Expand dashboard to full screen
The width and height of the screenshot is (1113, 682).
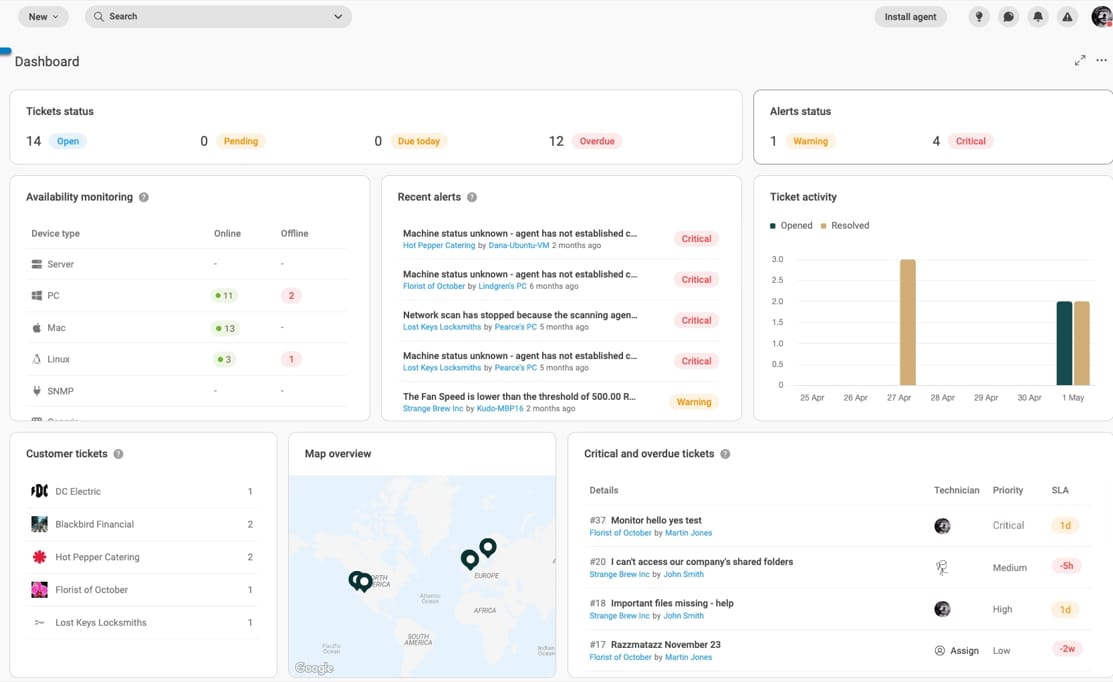(1080, 60)
